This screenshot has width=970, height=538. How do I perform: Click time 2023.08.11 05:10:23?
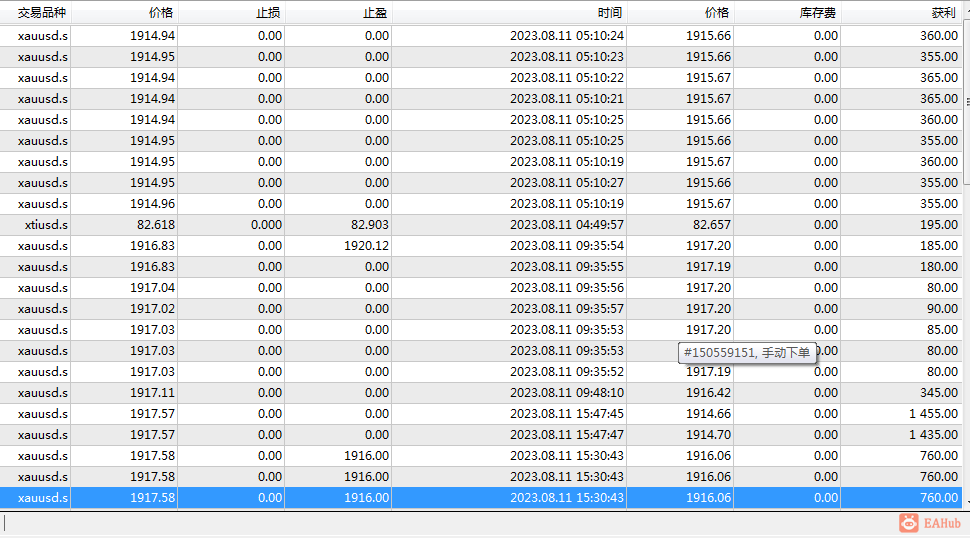tap(567, 57)
